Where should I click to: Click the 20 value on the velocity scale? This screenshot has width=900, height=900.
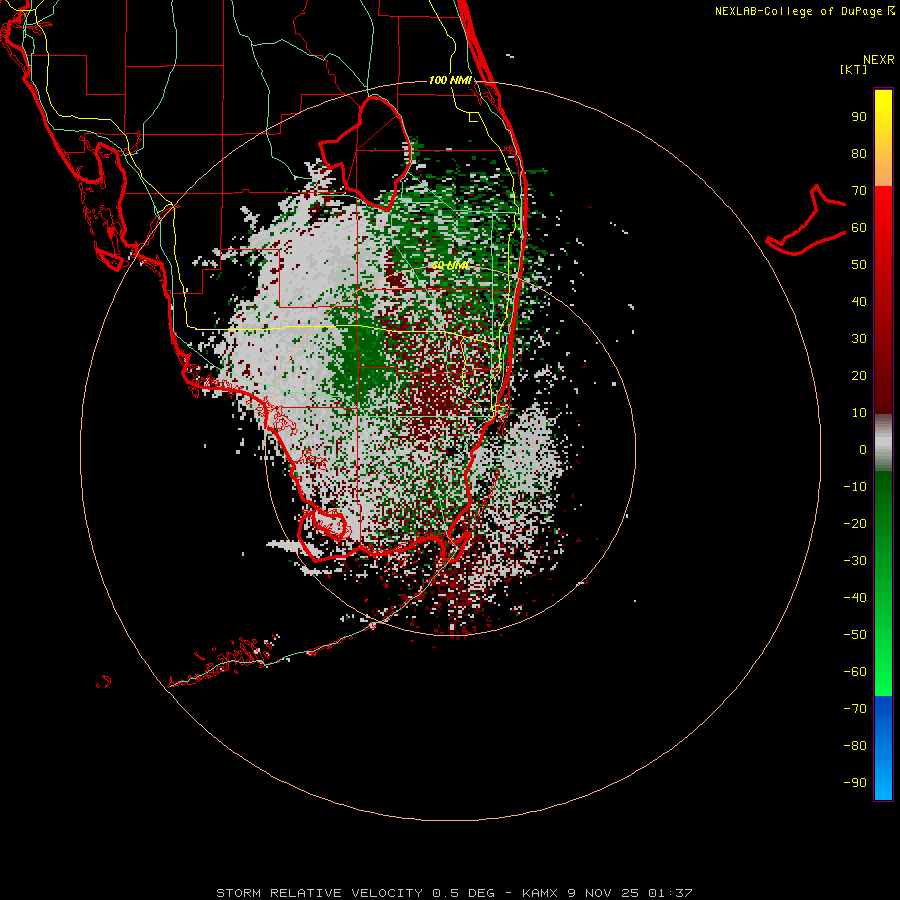point(859,375)
